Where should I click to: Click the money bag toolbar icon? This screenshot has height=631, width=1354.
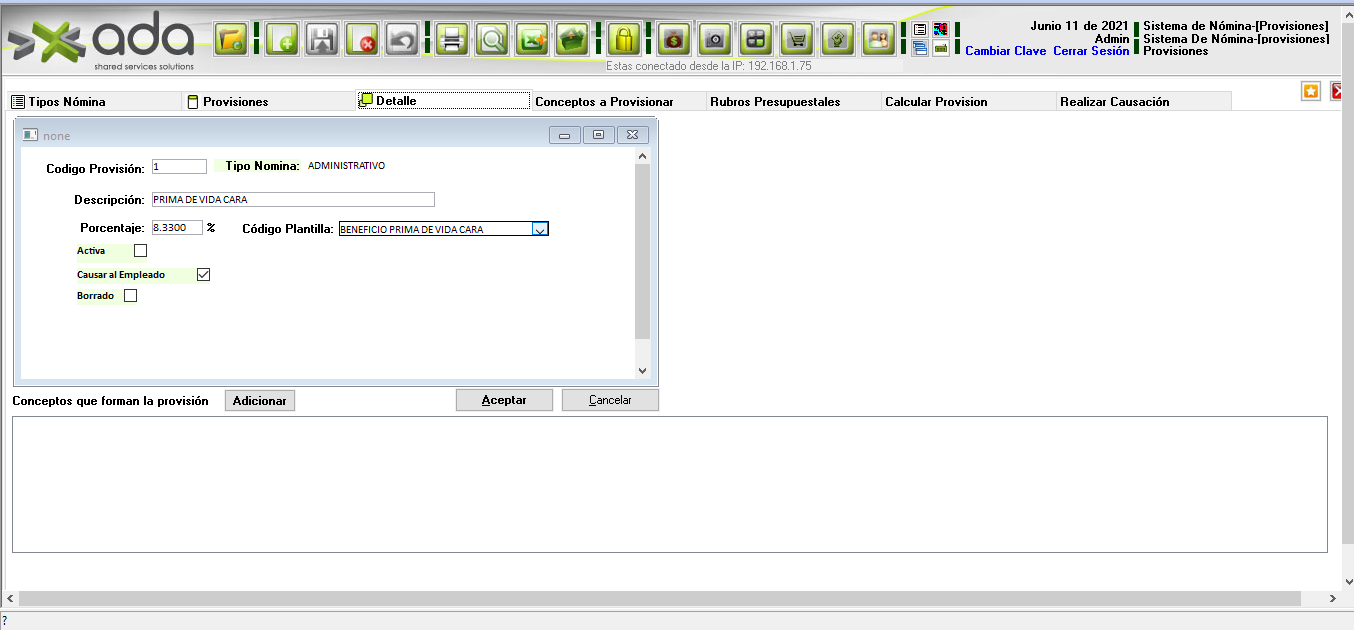click(x=674, y=40)
